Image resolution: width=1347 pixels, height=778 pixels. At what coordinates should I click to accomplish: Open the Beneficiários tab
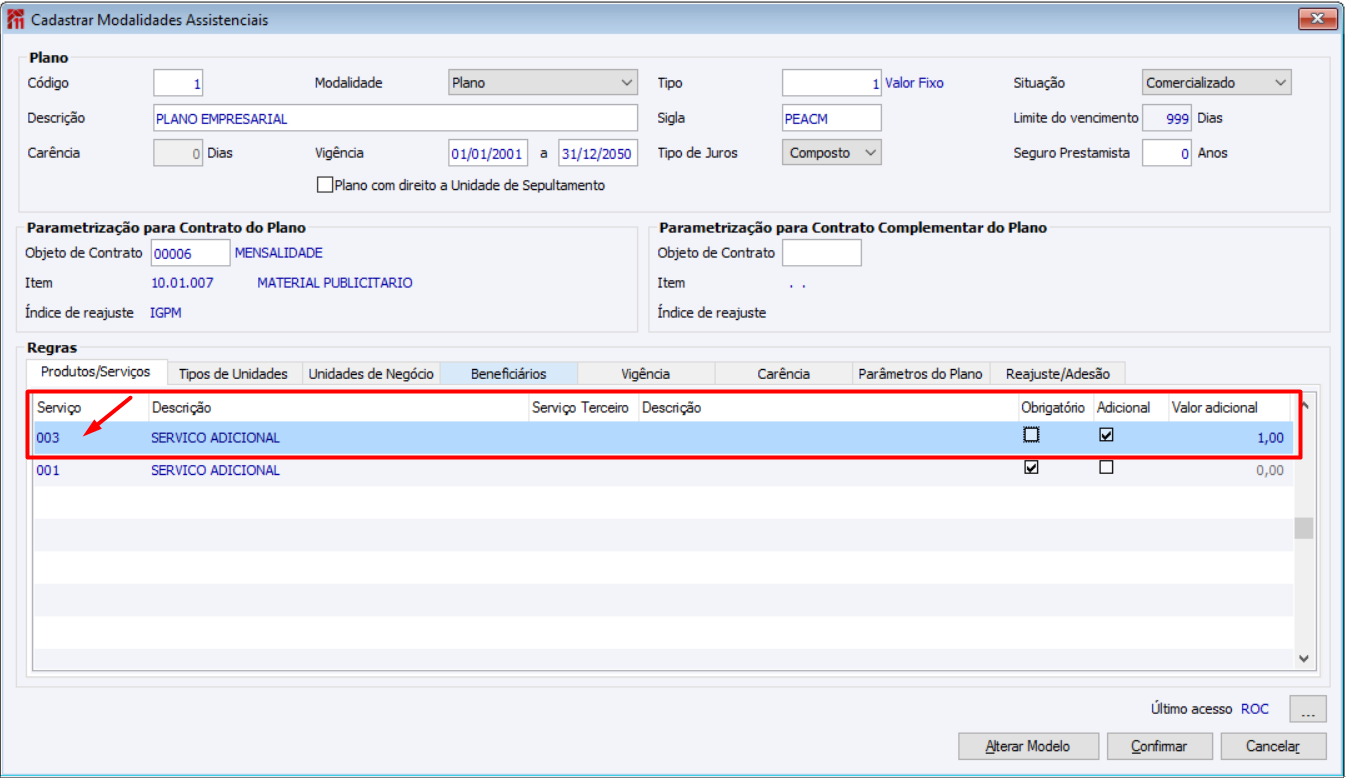tap(509, 374)
